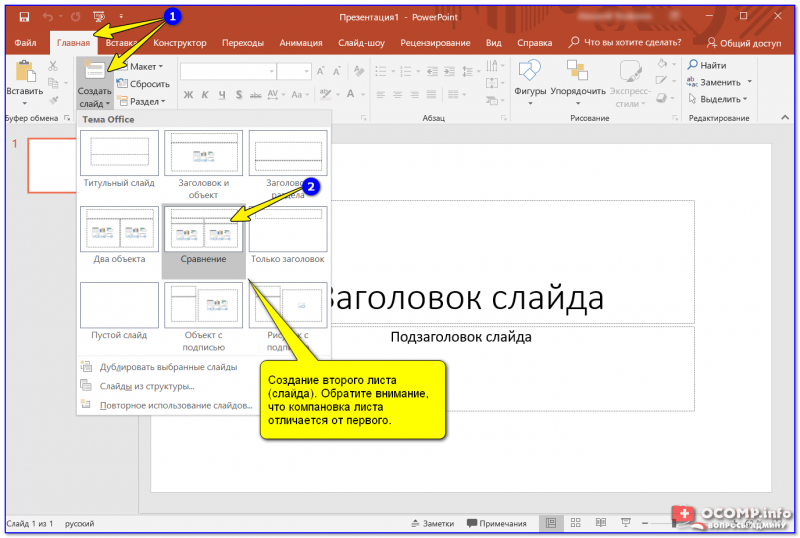Click the Cut scissors icon
Screen dimensions: 800x538
pyautogui.click(x=53, y=66)
